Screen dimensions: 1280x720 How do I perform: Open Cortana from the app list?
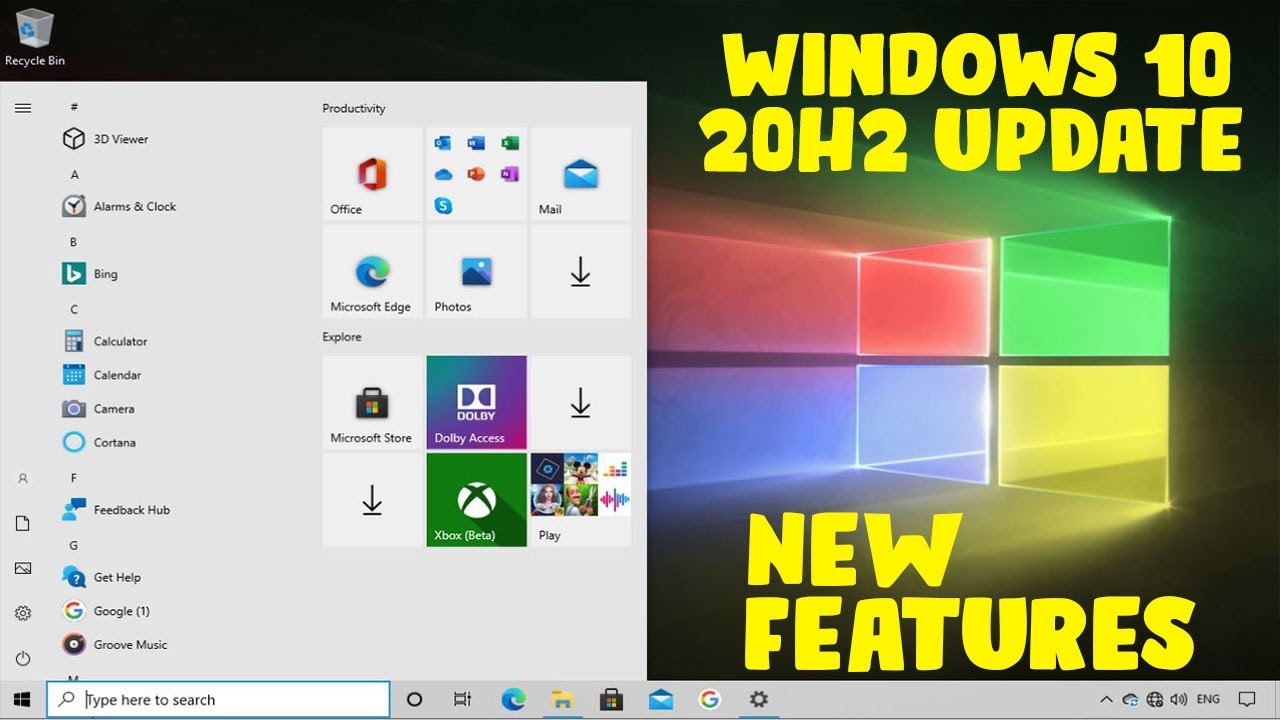99,442
